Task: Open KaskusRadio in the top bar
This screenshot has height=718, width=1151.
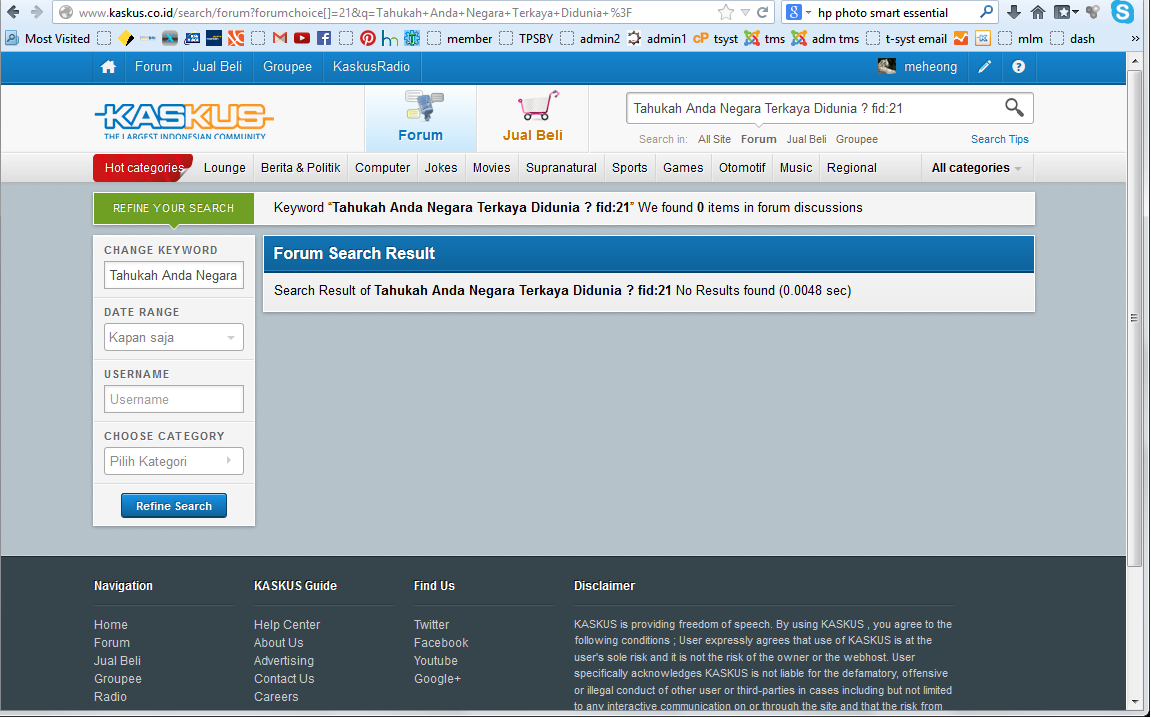Action: point(371,67)
